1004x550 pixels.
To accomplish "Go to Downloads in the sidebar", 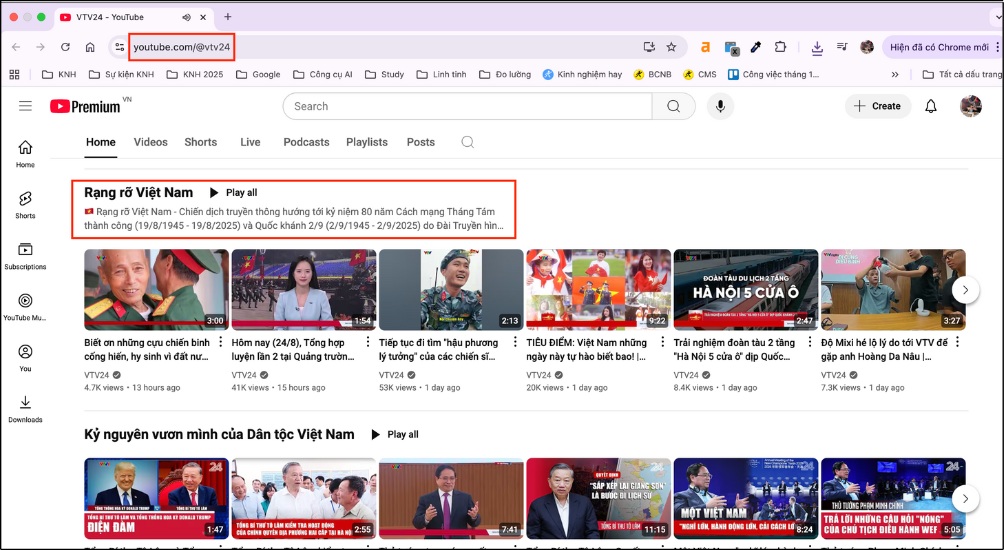I will tap(25, 408).
